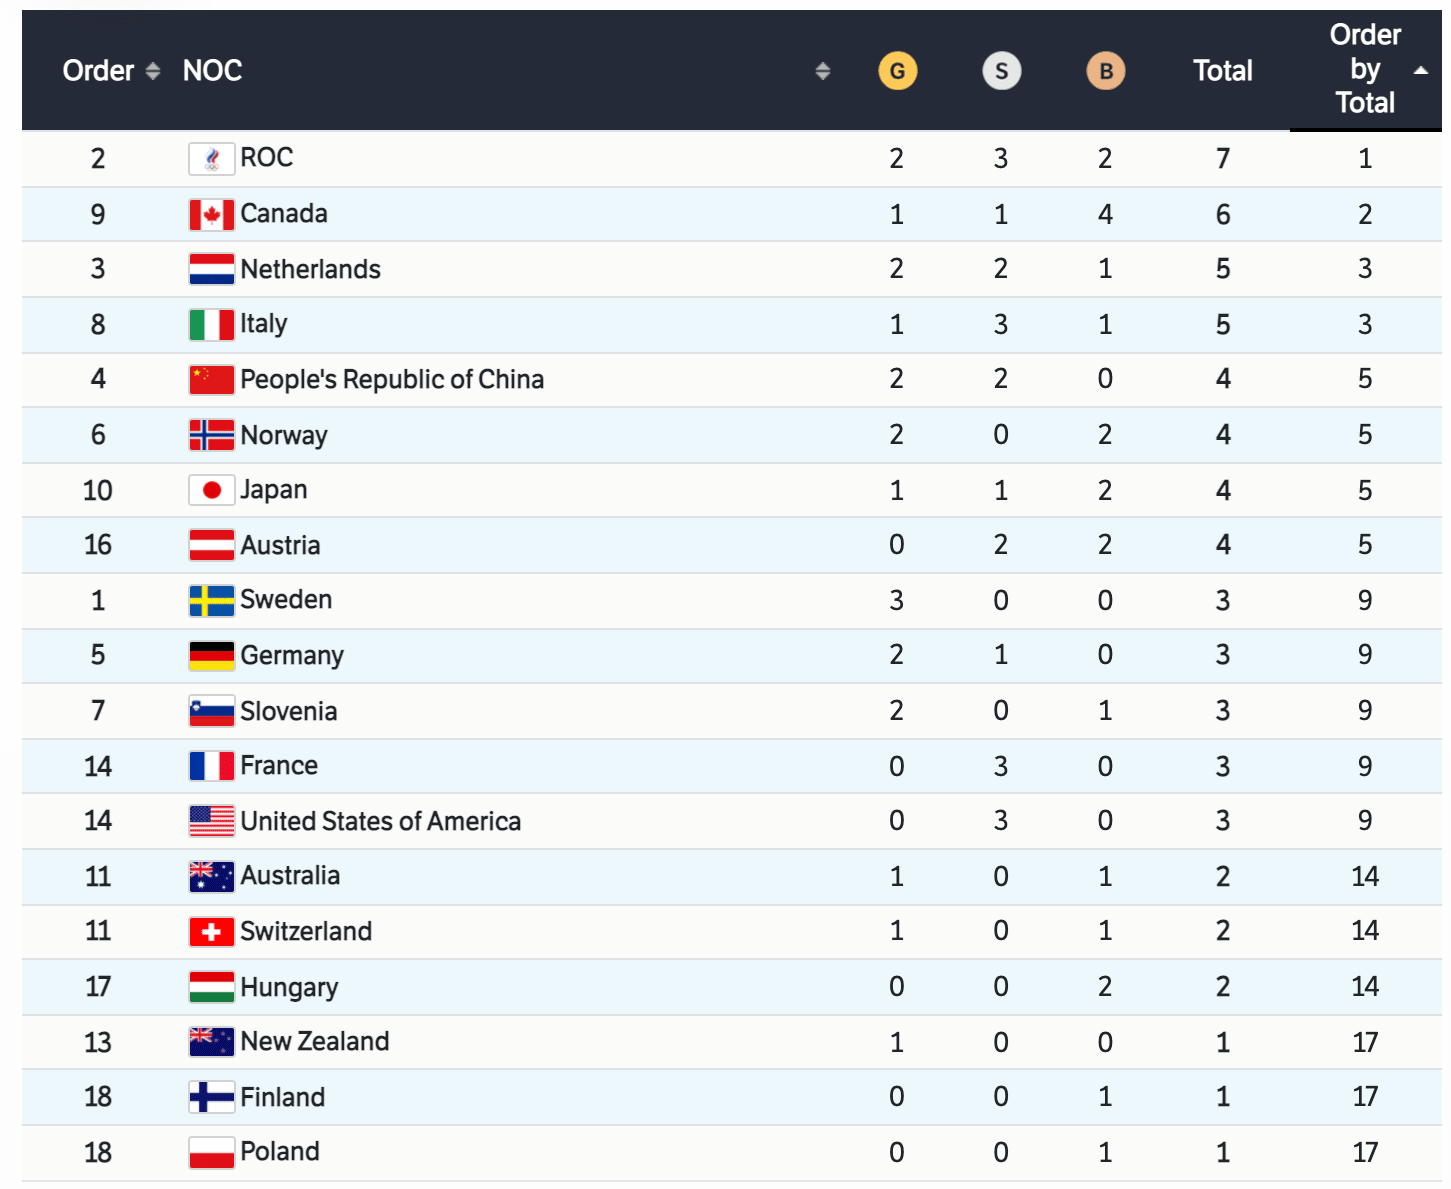Click the Switzerland flag icon

(x=211, y=932)
